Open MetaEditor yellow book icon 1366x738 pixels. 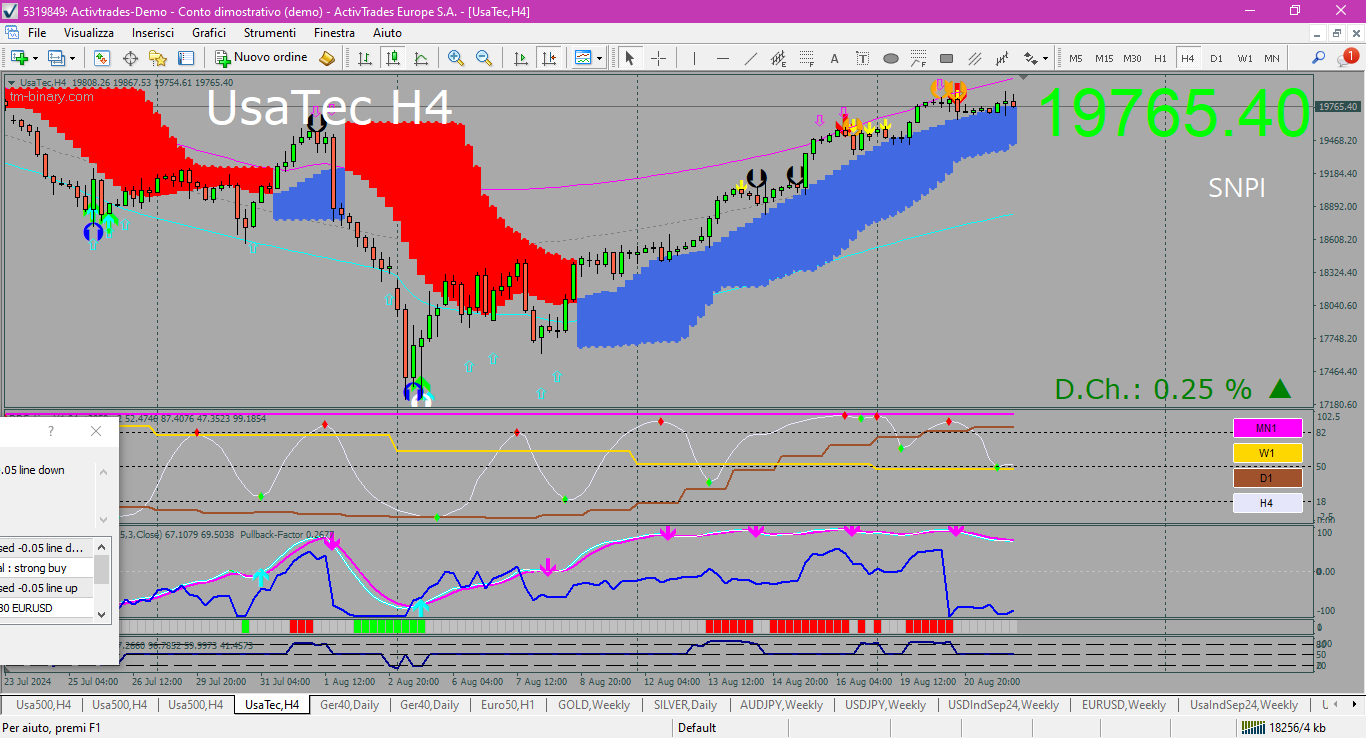pyautogui.click(x=327, y=58)
